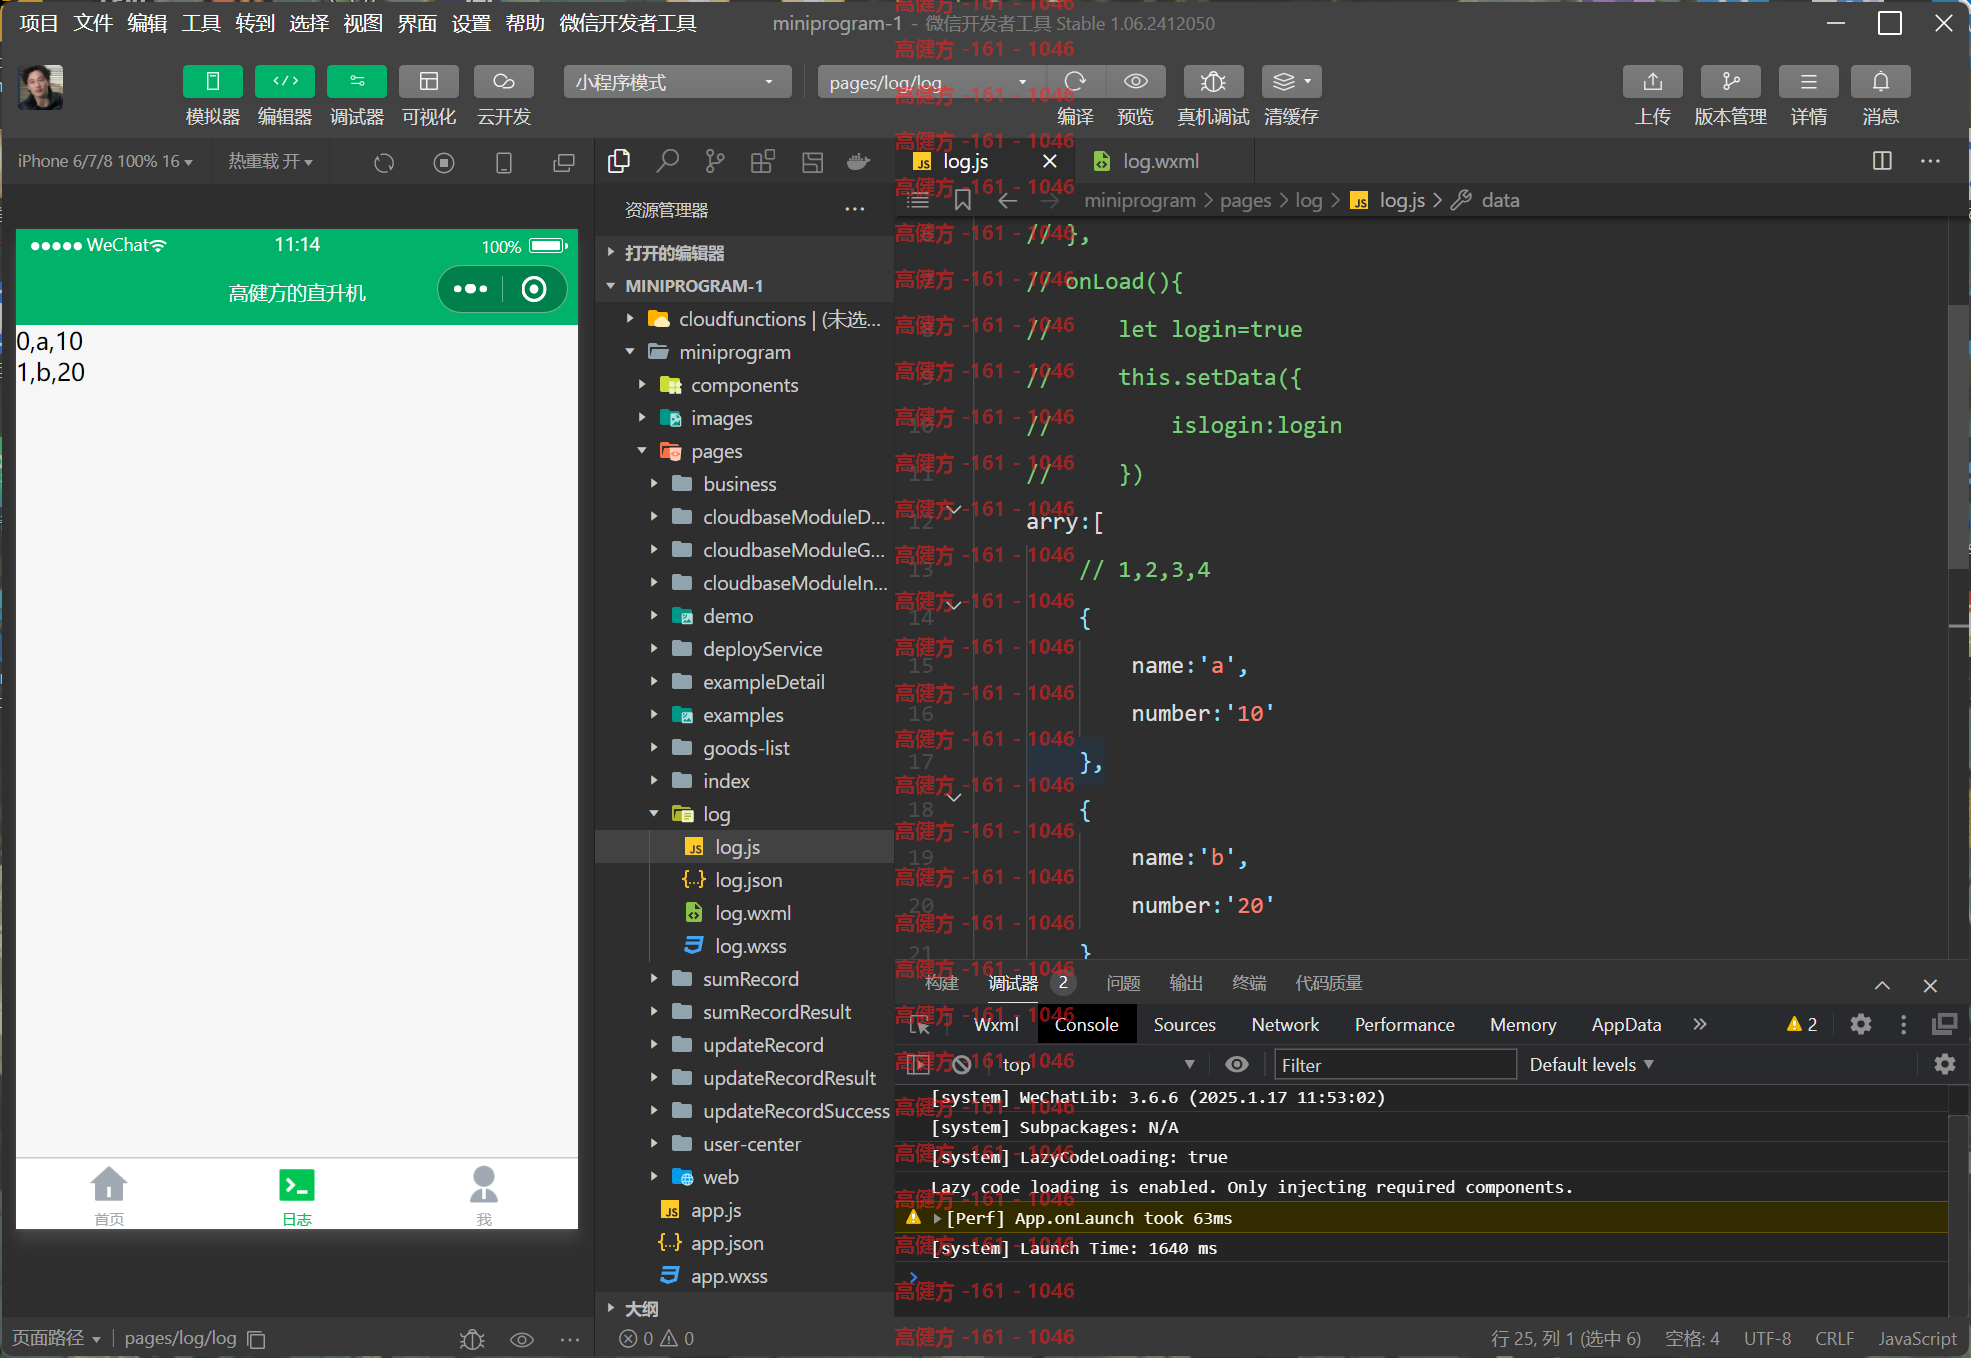Clear the console
This screenshot has height=1358, width=1971.
(x=961, y=1065)
